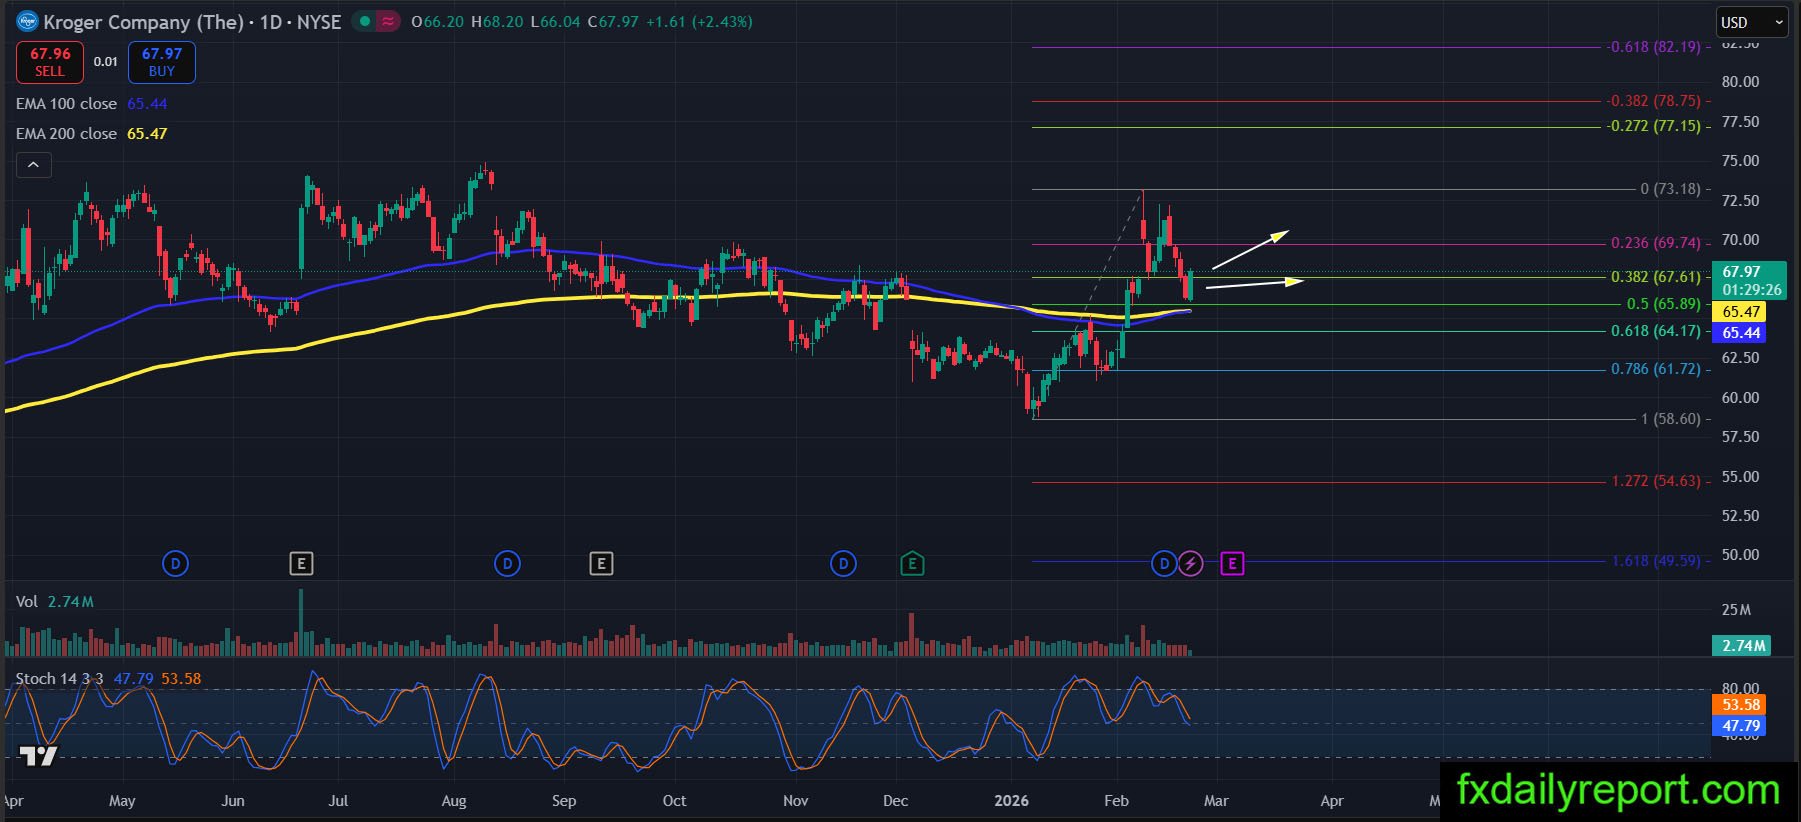Click the 75.00 price axis label

click(x=1740, y=161)
